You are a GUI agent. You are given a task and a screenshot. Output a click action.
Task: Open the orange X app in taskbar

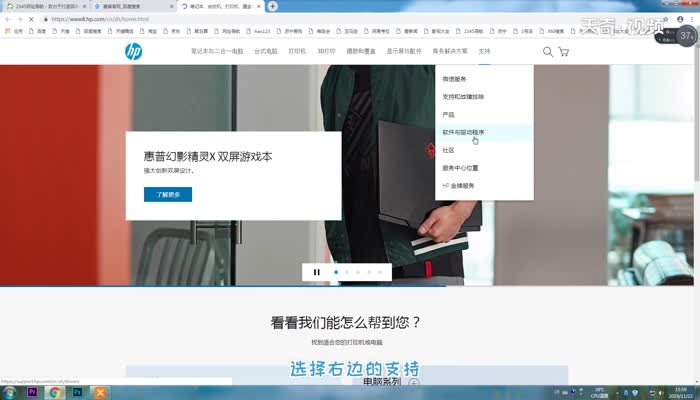click(100, 393)
